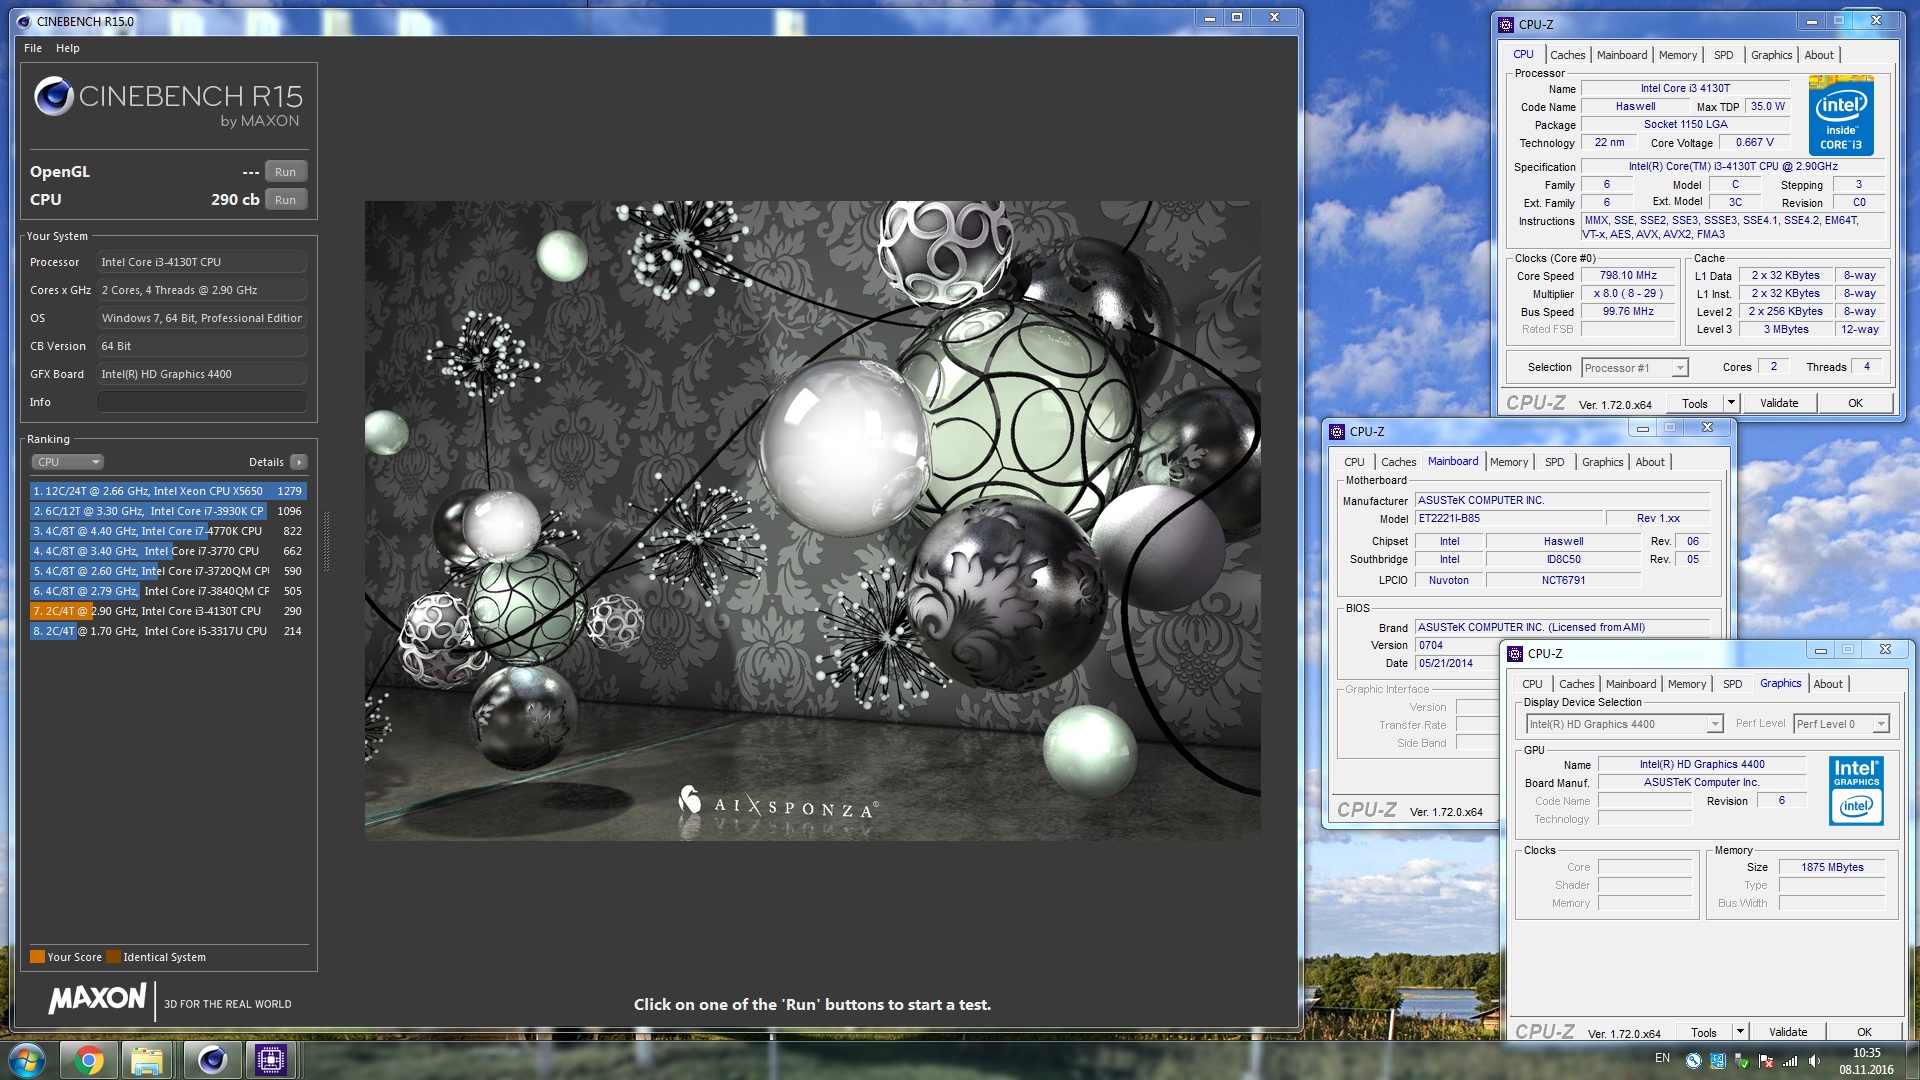Click the Safely Remove Hardware tray icon

pyautogui.click(x=1742, y=1061)
